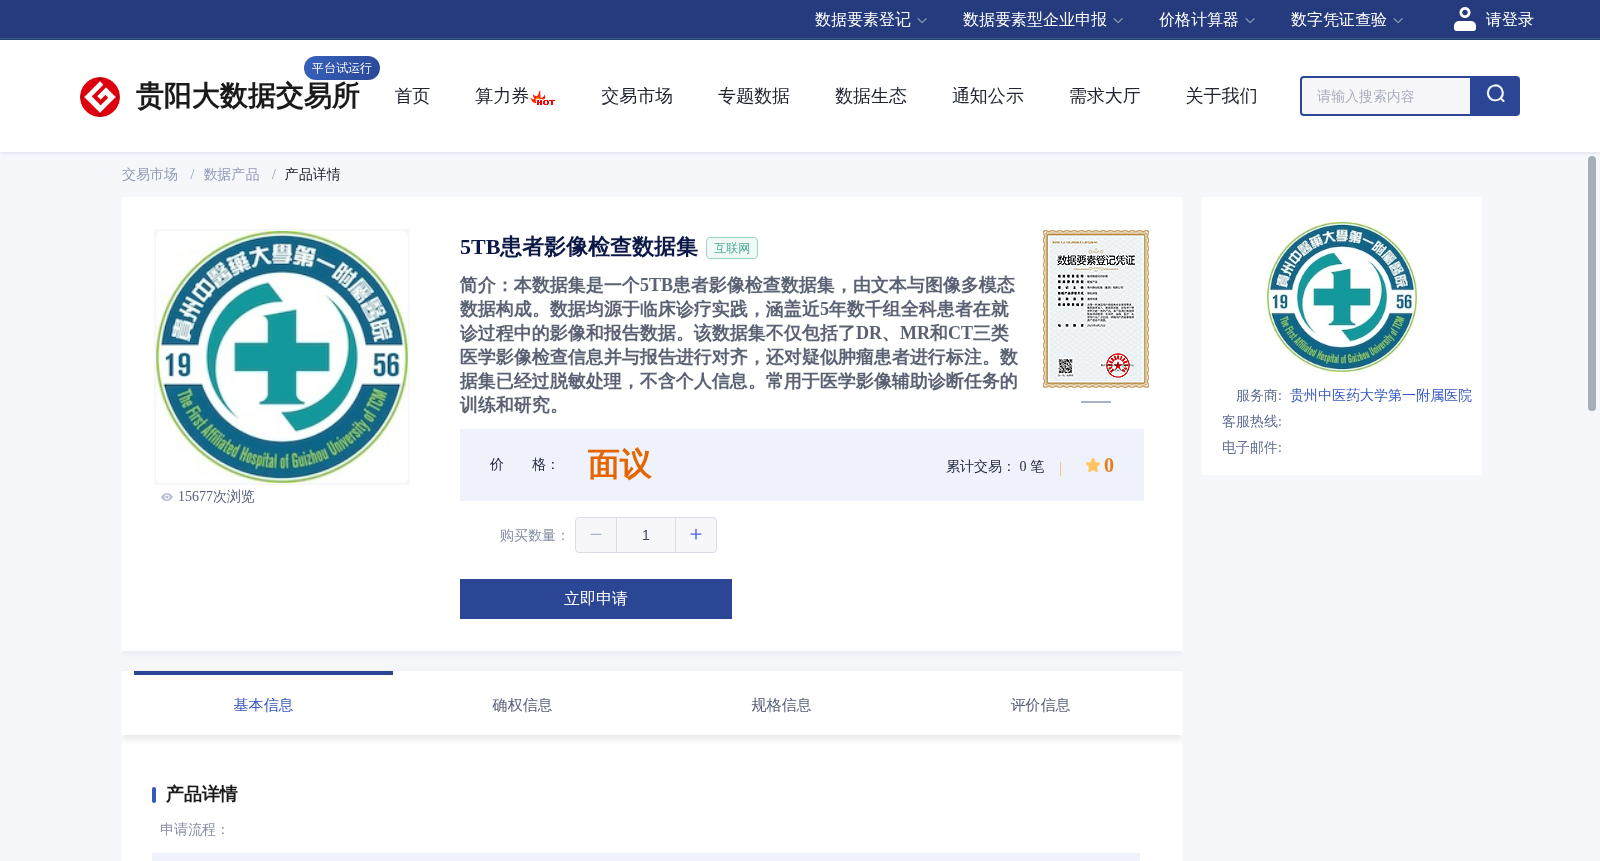1600x861 pixels.
Task: Open the data registration certificate thumbnail
Action: pos(1096,309)
